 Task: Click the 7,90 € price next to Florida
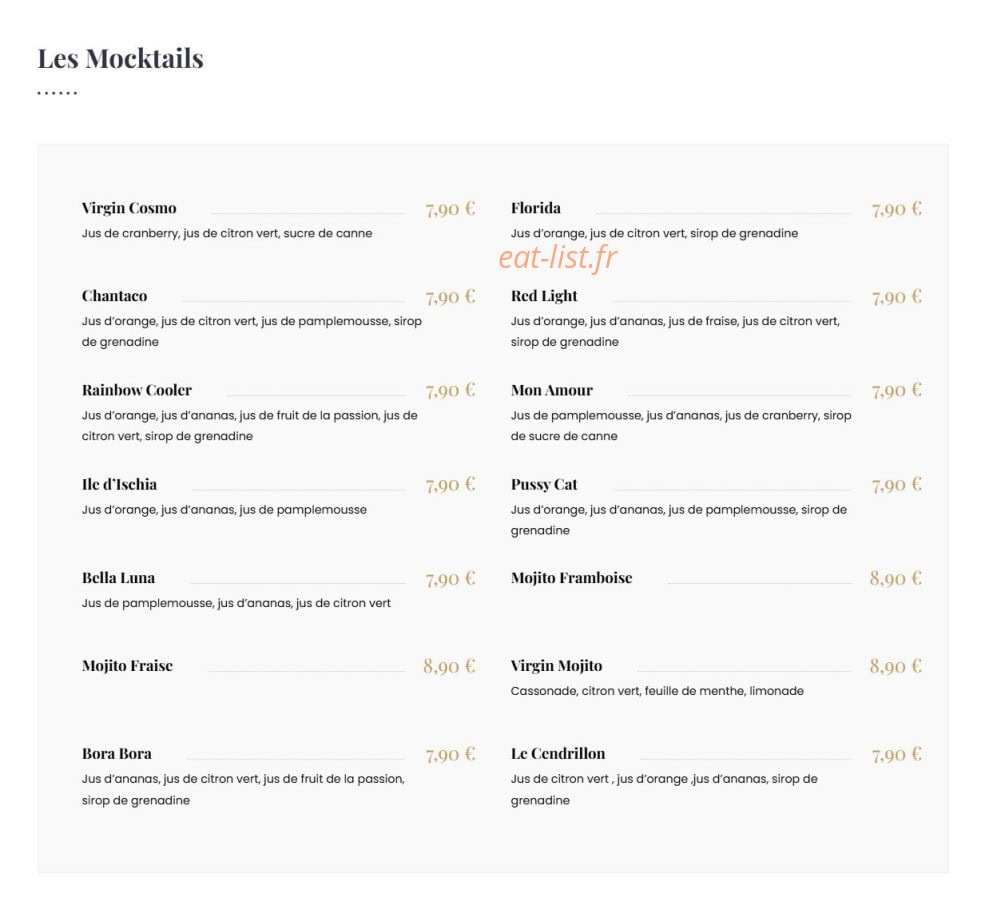(x=896, y=209)
